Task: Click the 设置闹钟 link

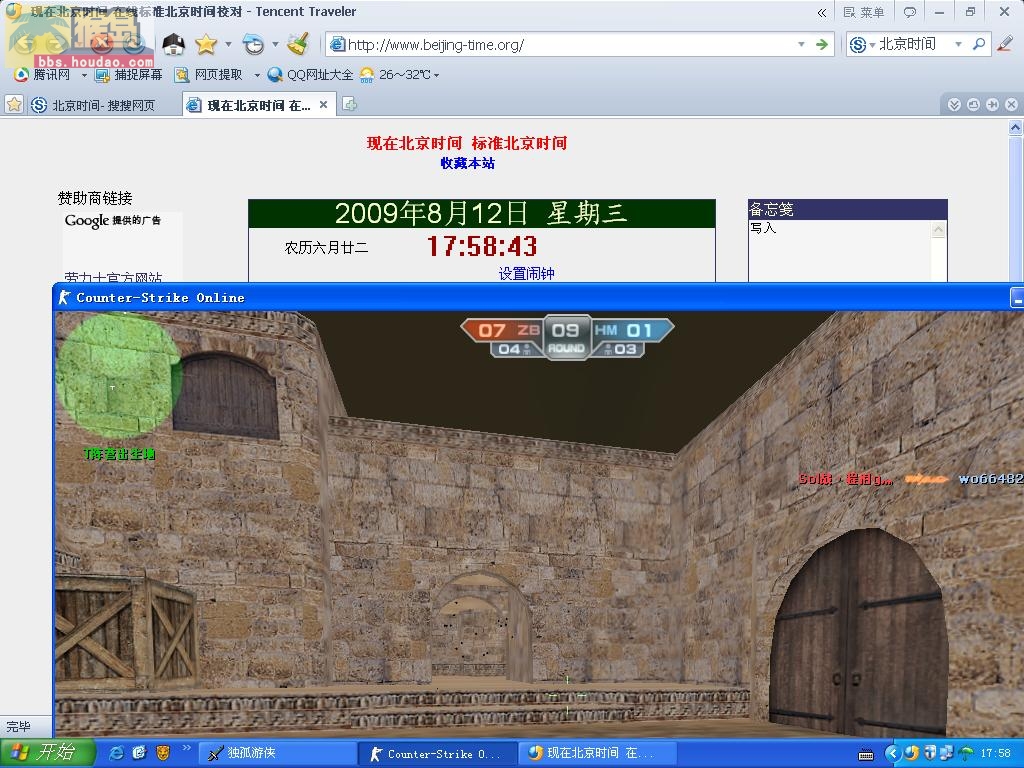Action: pyautogui.click(x=526, y=274)
